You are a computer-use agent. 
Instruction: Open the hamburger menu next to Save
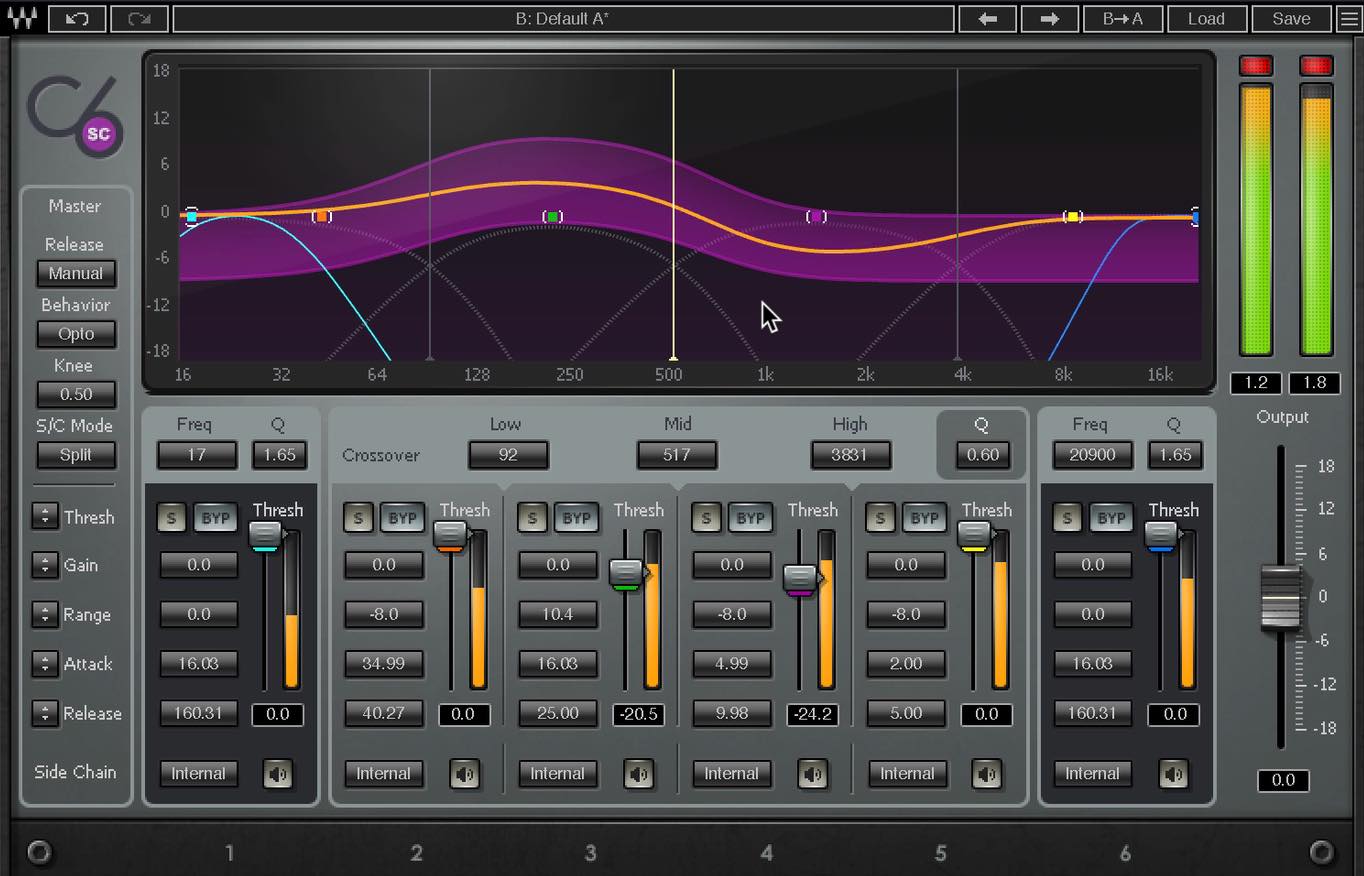[1349, 18]
